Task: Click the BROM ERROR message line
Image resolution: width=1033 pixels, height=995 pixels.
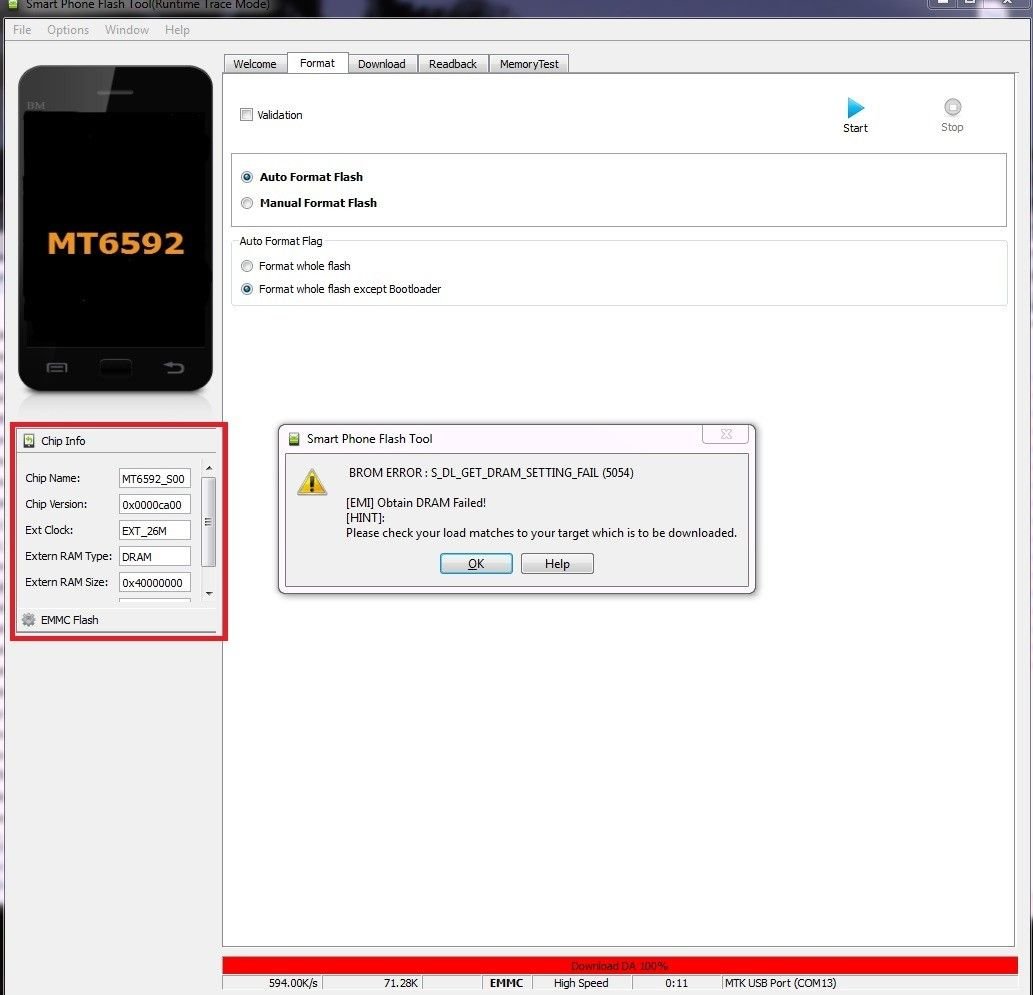Action: point(491,472)
